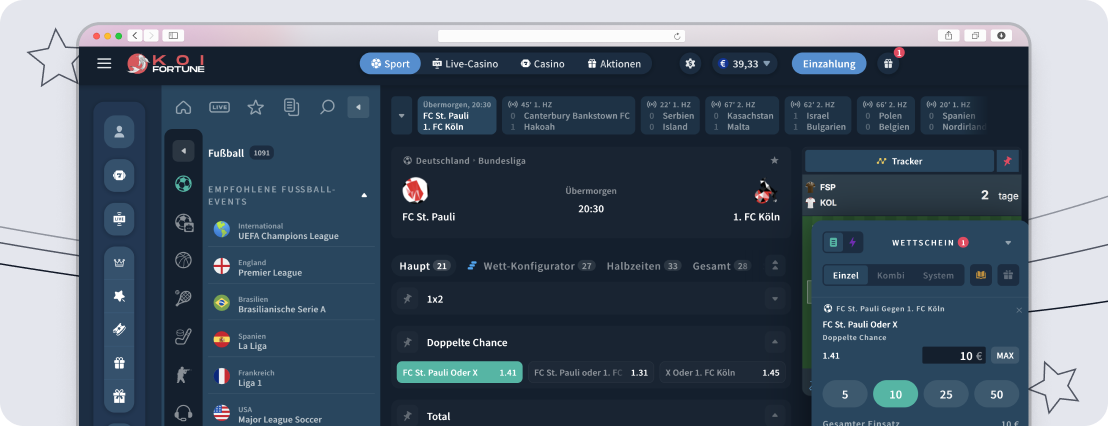Select the Counter-Strike esports icon

pos(184,374)
